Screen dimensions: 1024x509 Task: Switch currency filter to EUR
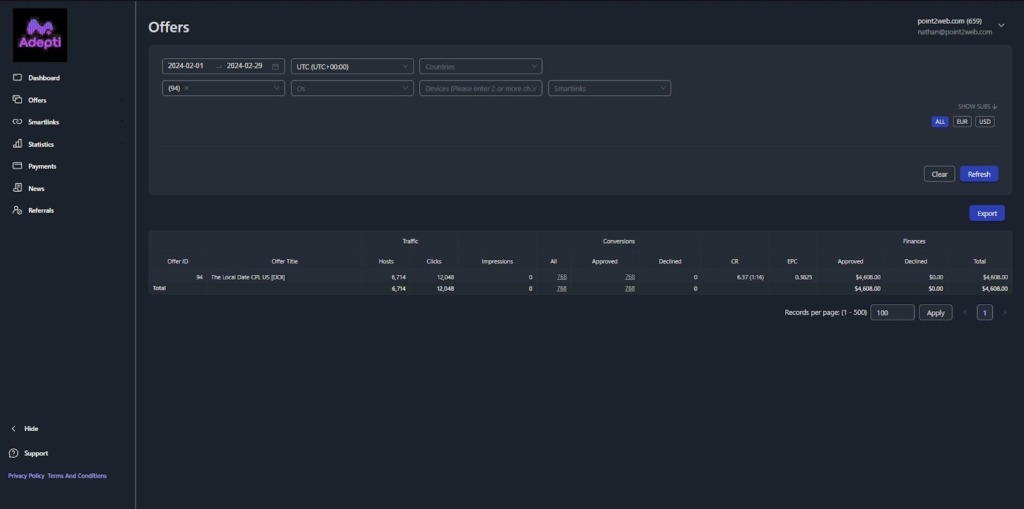[962, 122]
